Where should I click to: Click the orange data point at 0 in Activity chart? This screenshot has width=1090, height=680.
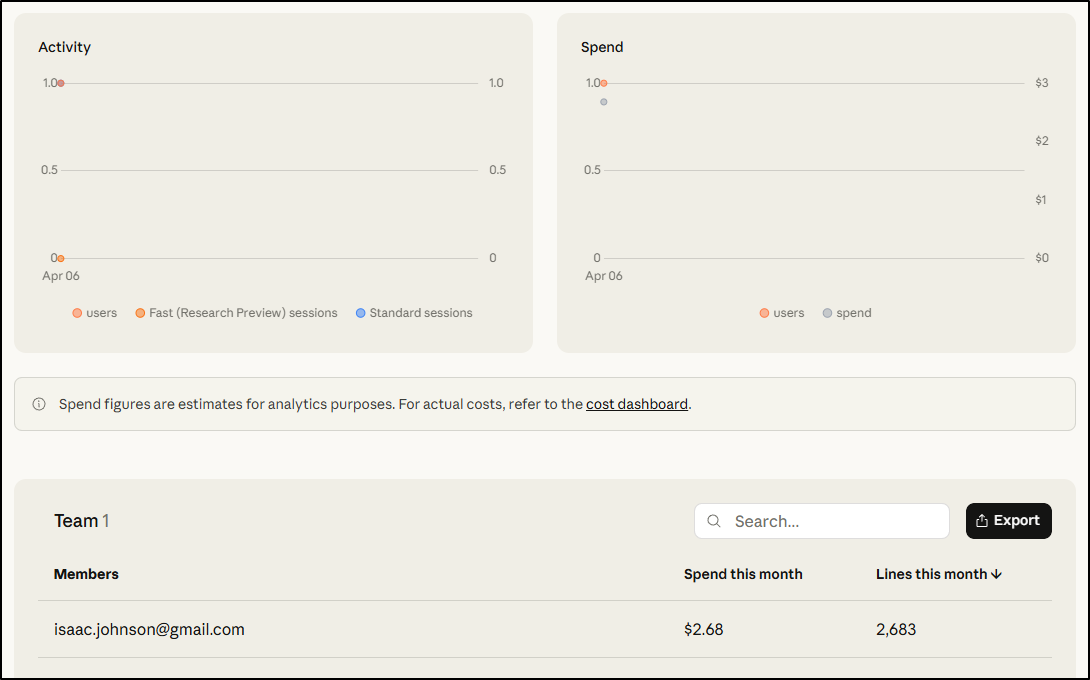tap(60, 258)
